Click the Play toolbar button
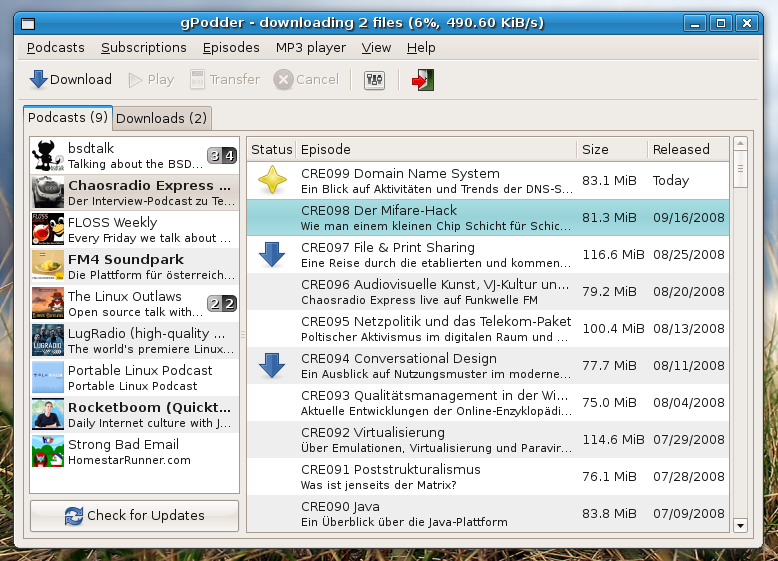Viewport: 778px width, 561px height. coord(151,79)
